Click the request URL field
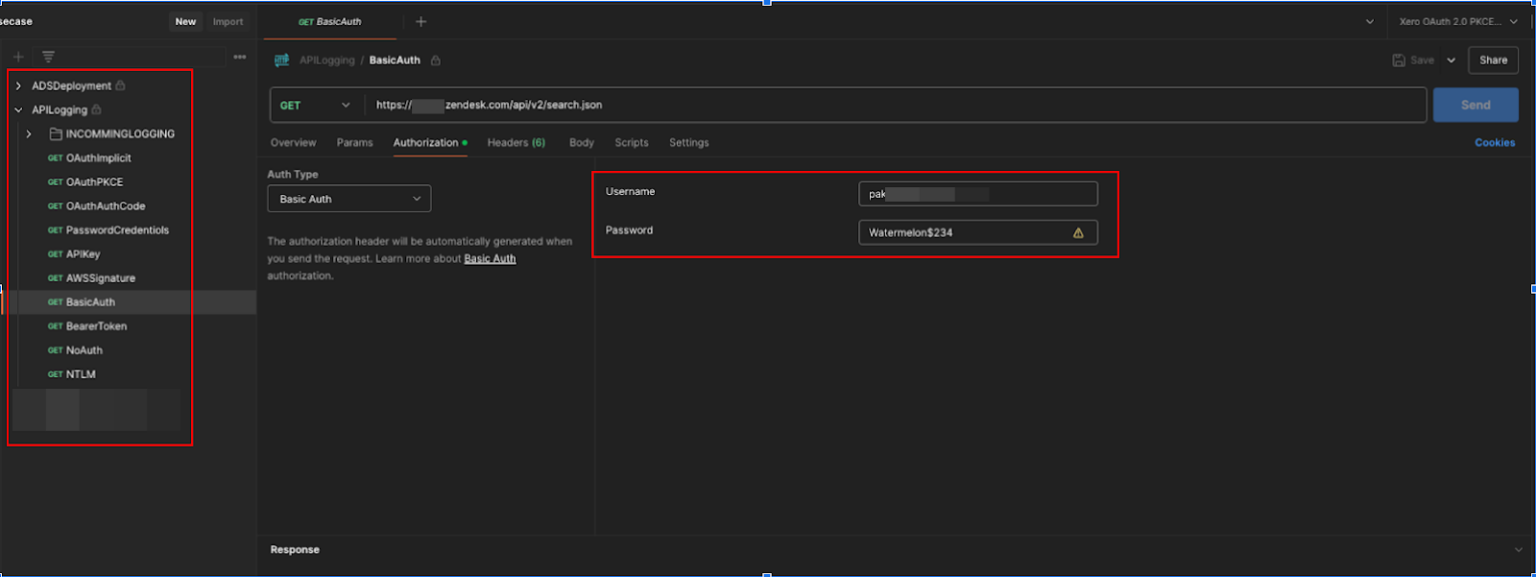1536x577 pixels. (897, 105)
